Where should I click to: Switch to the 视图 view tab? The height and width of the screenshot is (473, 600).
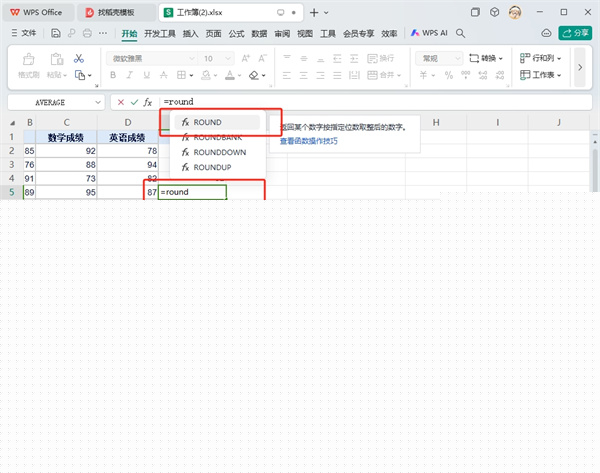pos(305,34)
